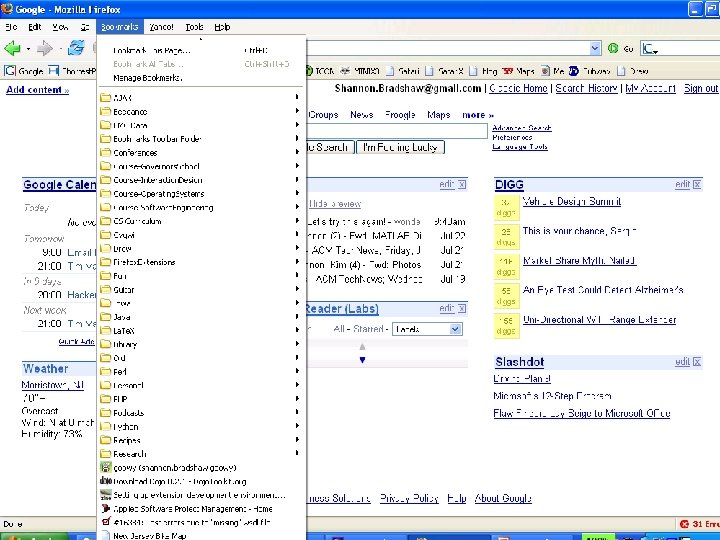
Task: Click the green Go button icon
Action: tap(613, 48)
